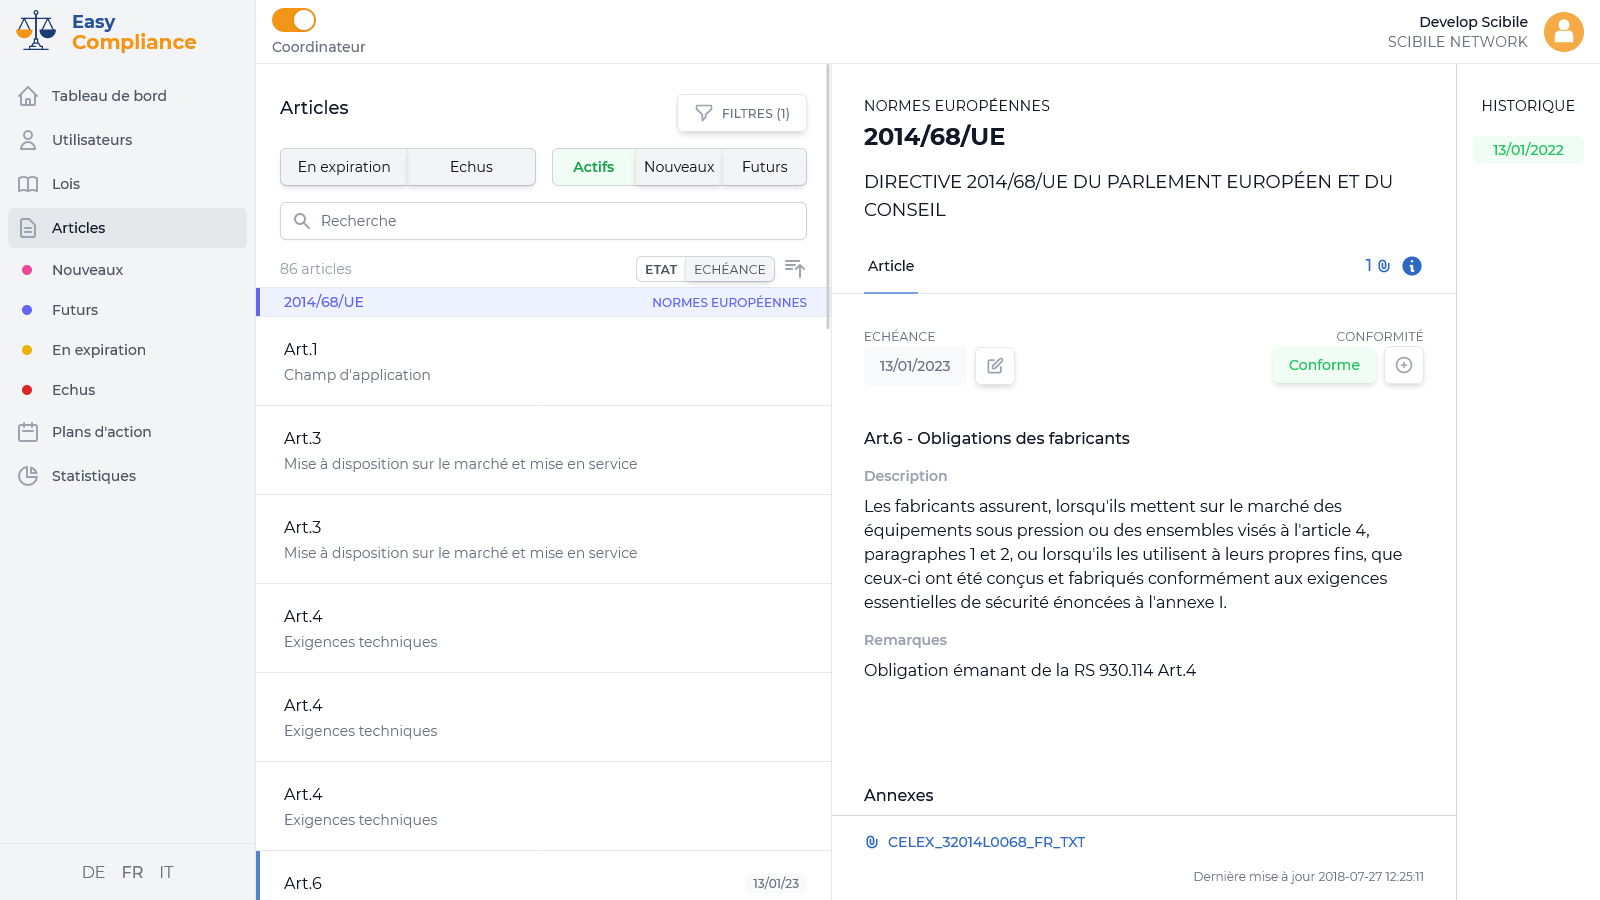This screenshot has height=900, width=1600.
Task: Click the edit échéance pencil icon
Action: (995, 366)
